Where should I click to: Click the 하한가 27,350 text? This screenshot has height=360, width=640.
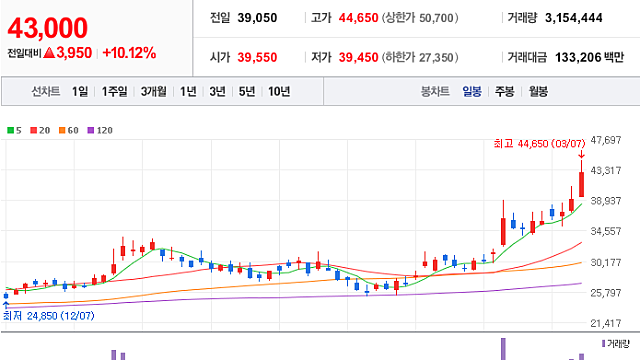[x=420, y=57]
